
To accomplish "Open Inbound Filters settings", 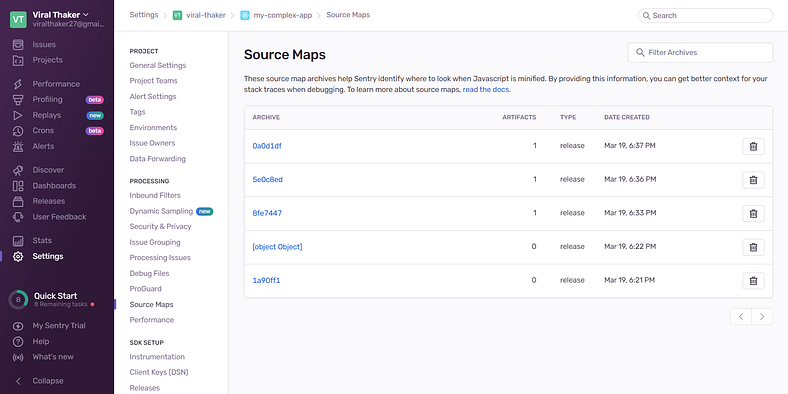I will (x=155, y=195).
